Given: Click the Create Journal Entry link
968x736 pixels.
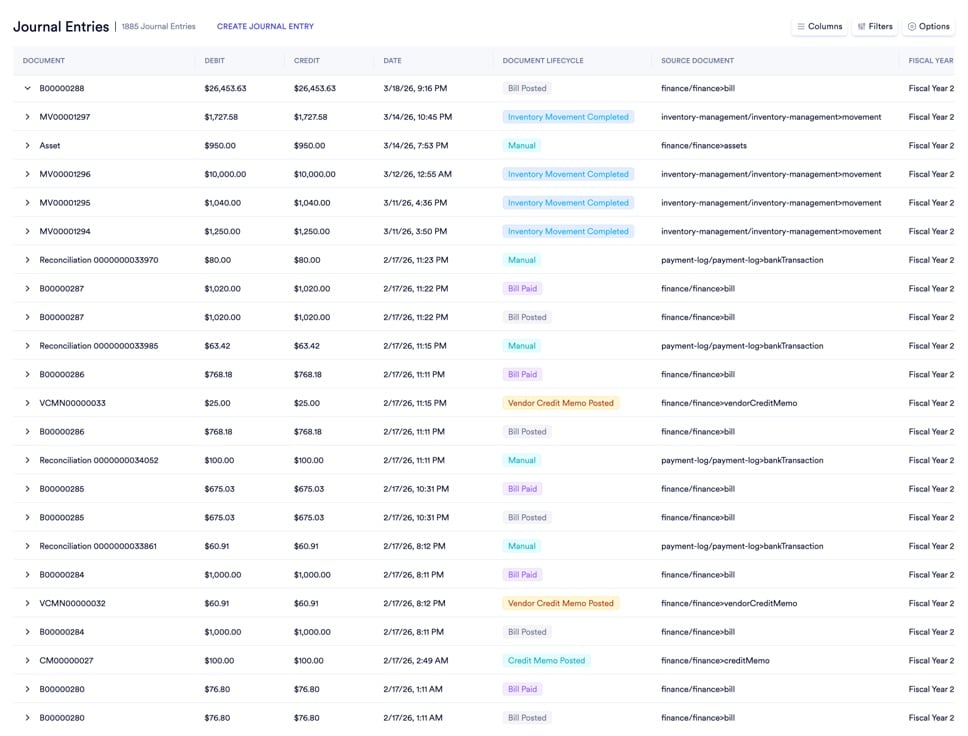Looking at the screenshot, I should click(265, 27).
